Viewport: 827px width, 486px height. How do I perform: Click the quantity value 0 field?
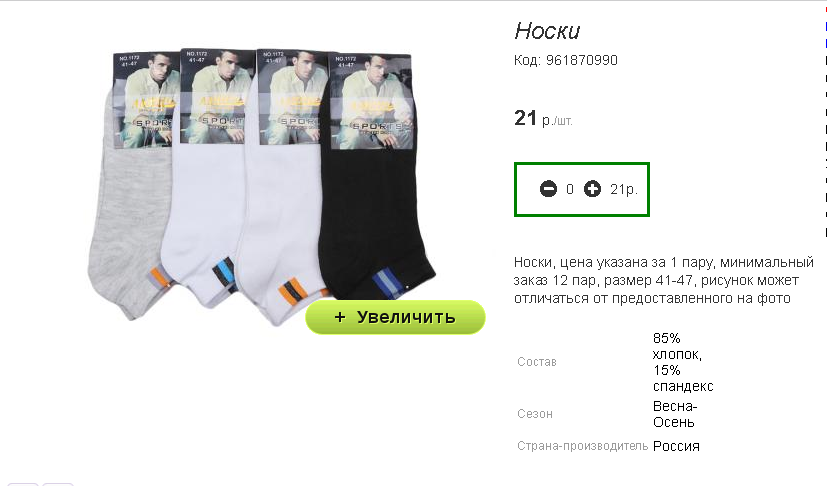(x=570, y=189)
